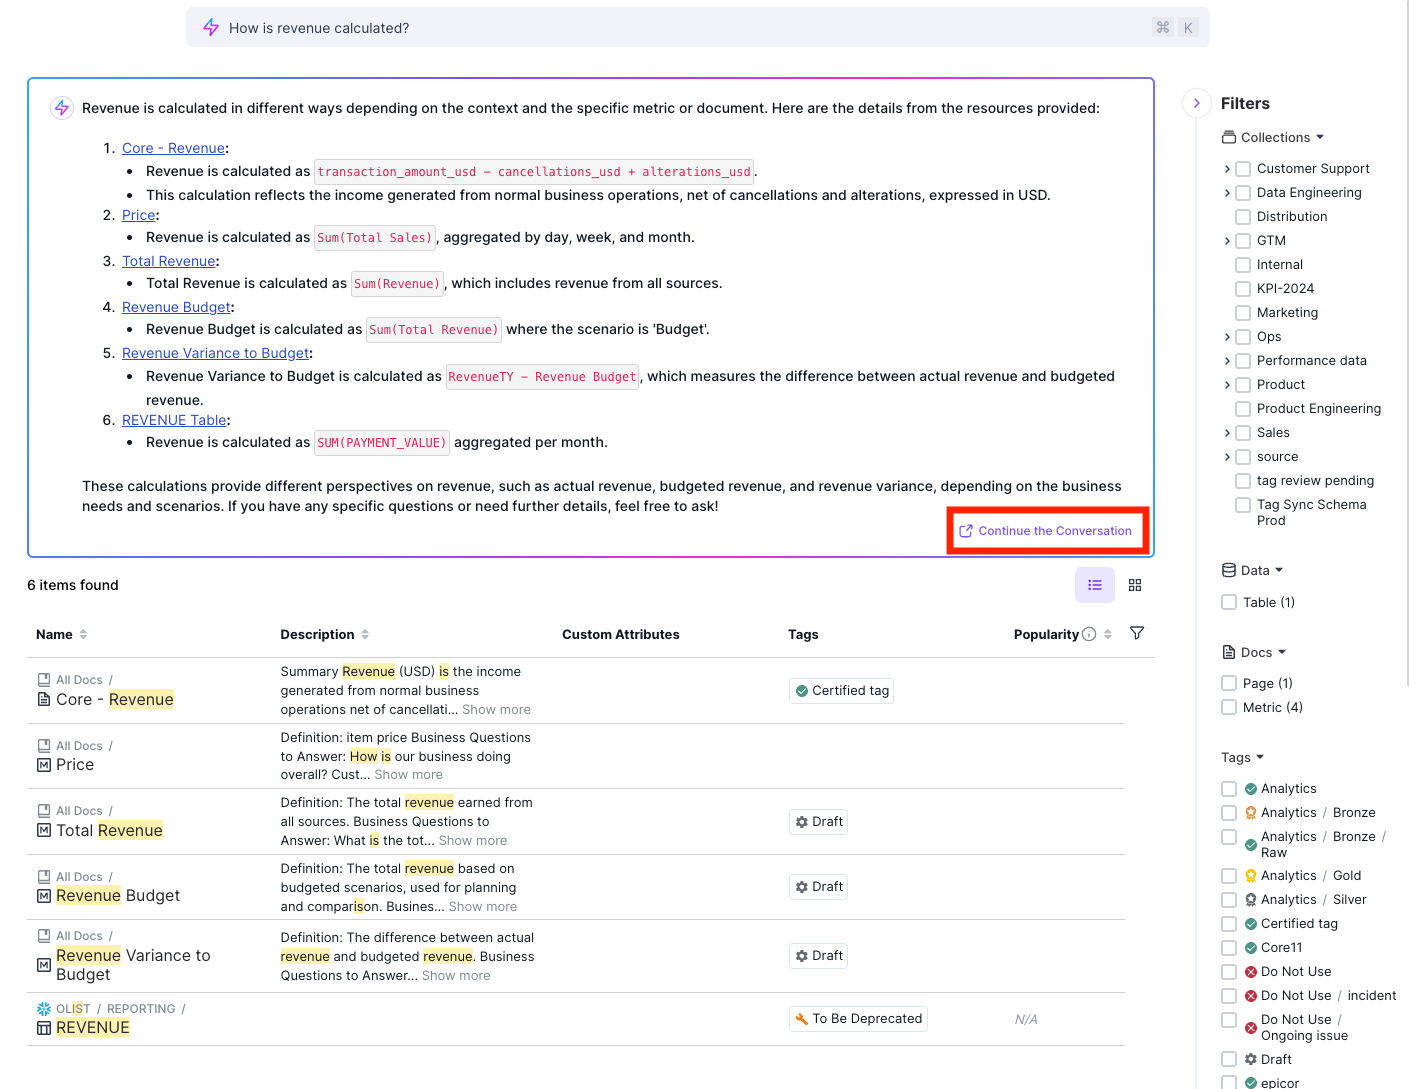
Task: Click Continue the Conversation button
Action: (x=1046, y=531)
